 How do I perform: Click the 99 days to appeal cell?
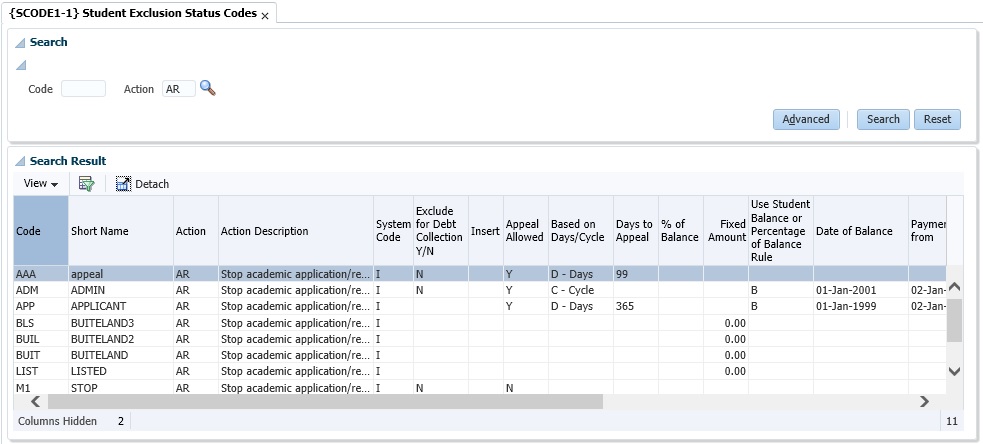pos(636,274)
